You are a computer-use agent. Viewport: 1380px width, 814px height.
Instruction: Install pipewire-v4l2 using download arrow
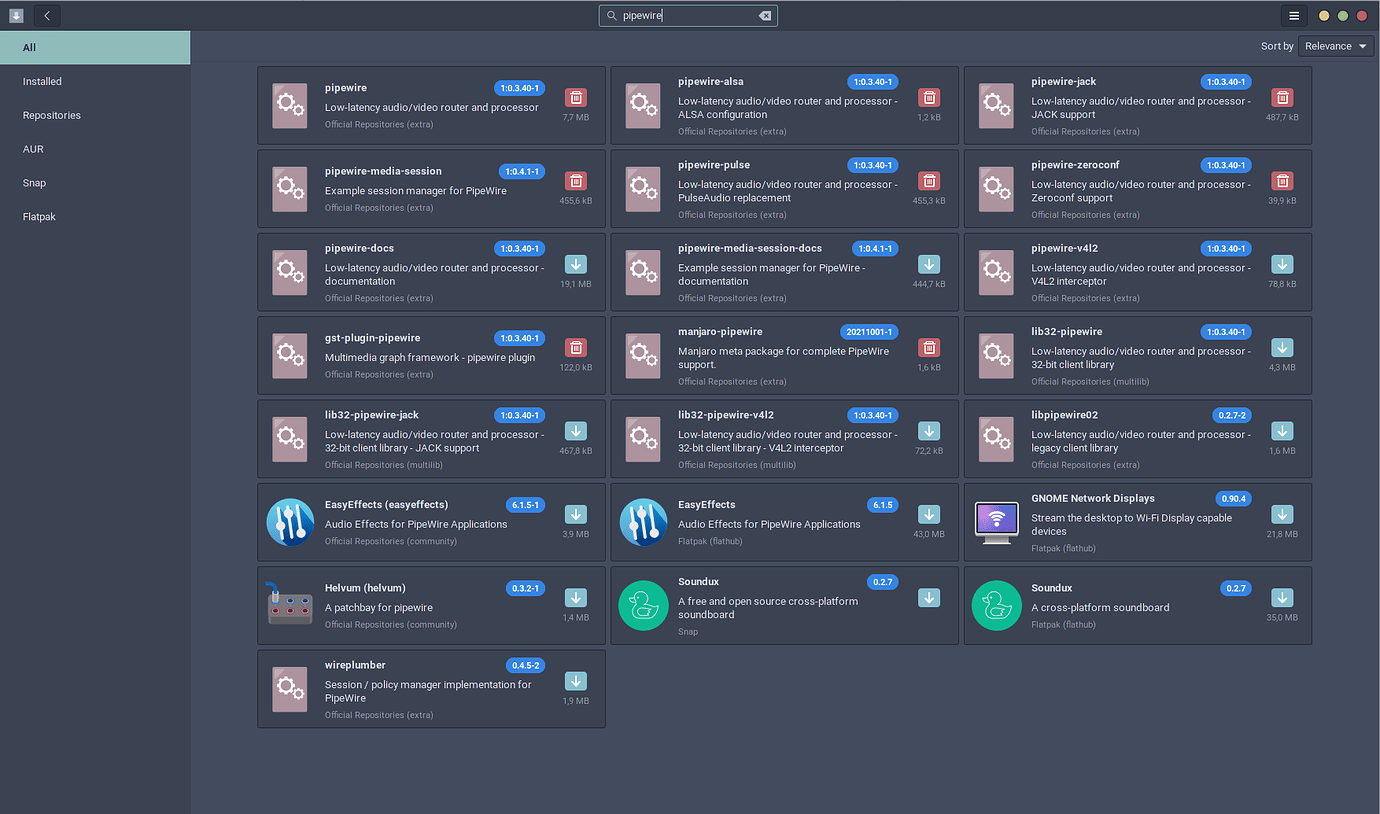point(1282,264)
